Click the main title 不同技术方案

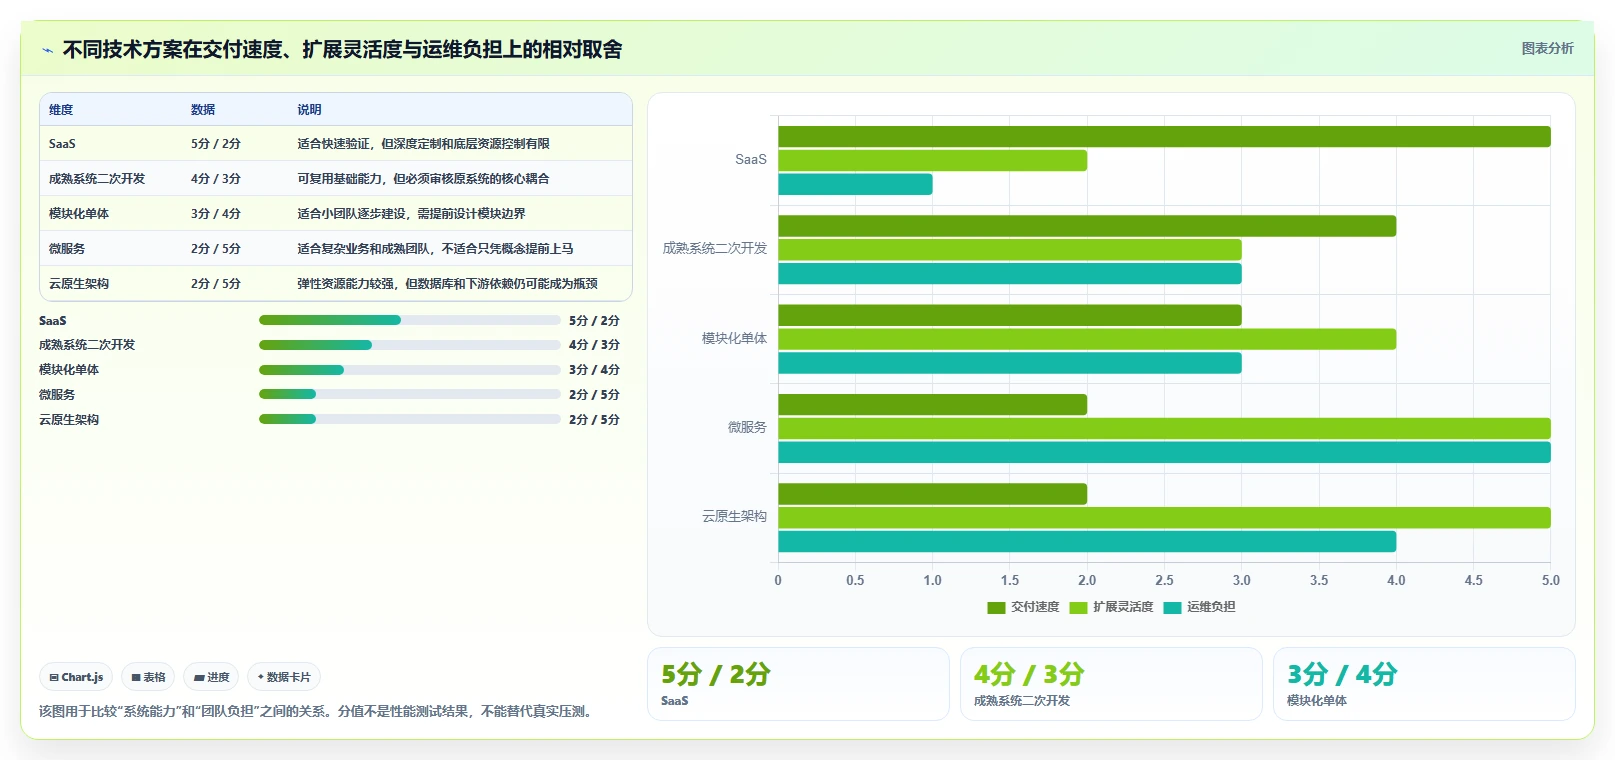click(x=342, y=50)
